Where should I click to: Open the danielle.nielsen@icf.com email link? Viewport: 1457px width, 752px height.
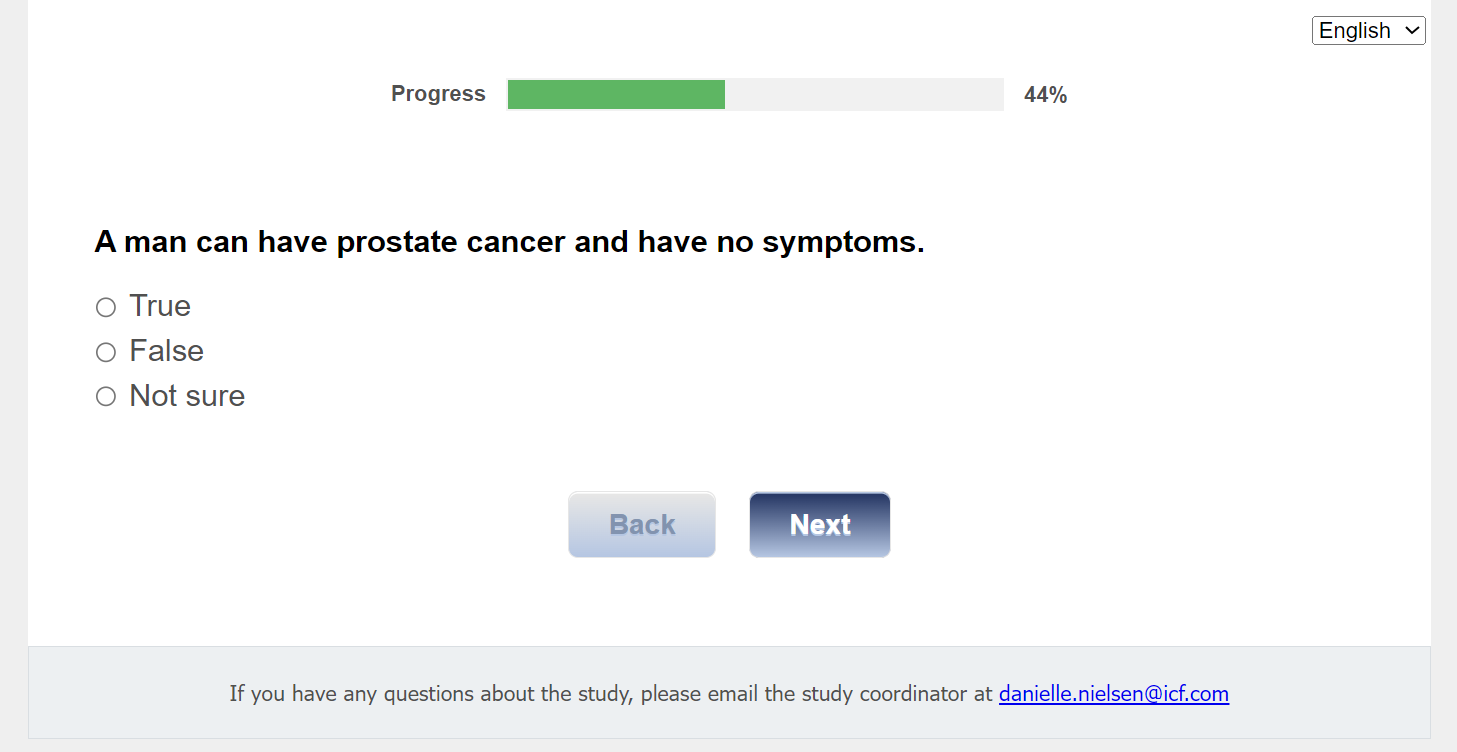(x=1113, y=693)
